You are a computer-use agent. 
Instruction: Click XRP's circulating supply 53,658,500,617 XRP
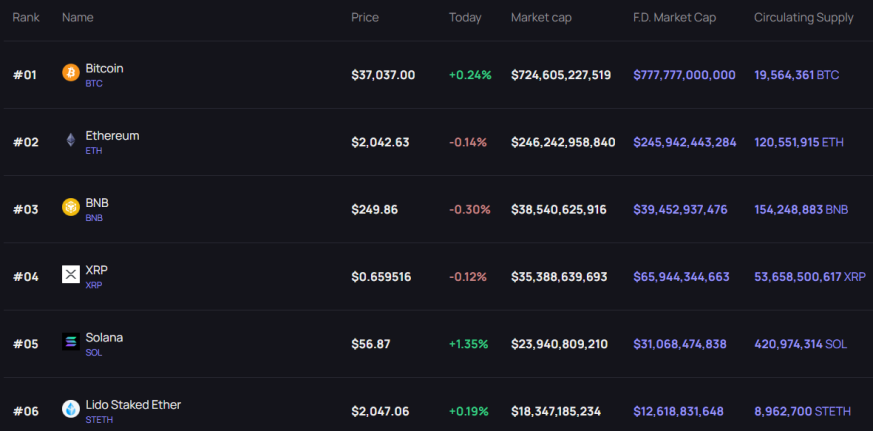(x=810, y=276)
